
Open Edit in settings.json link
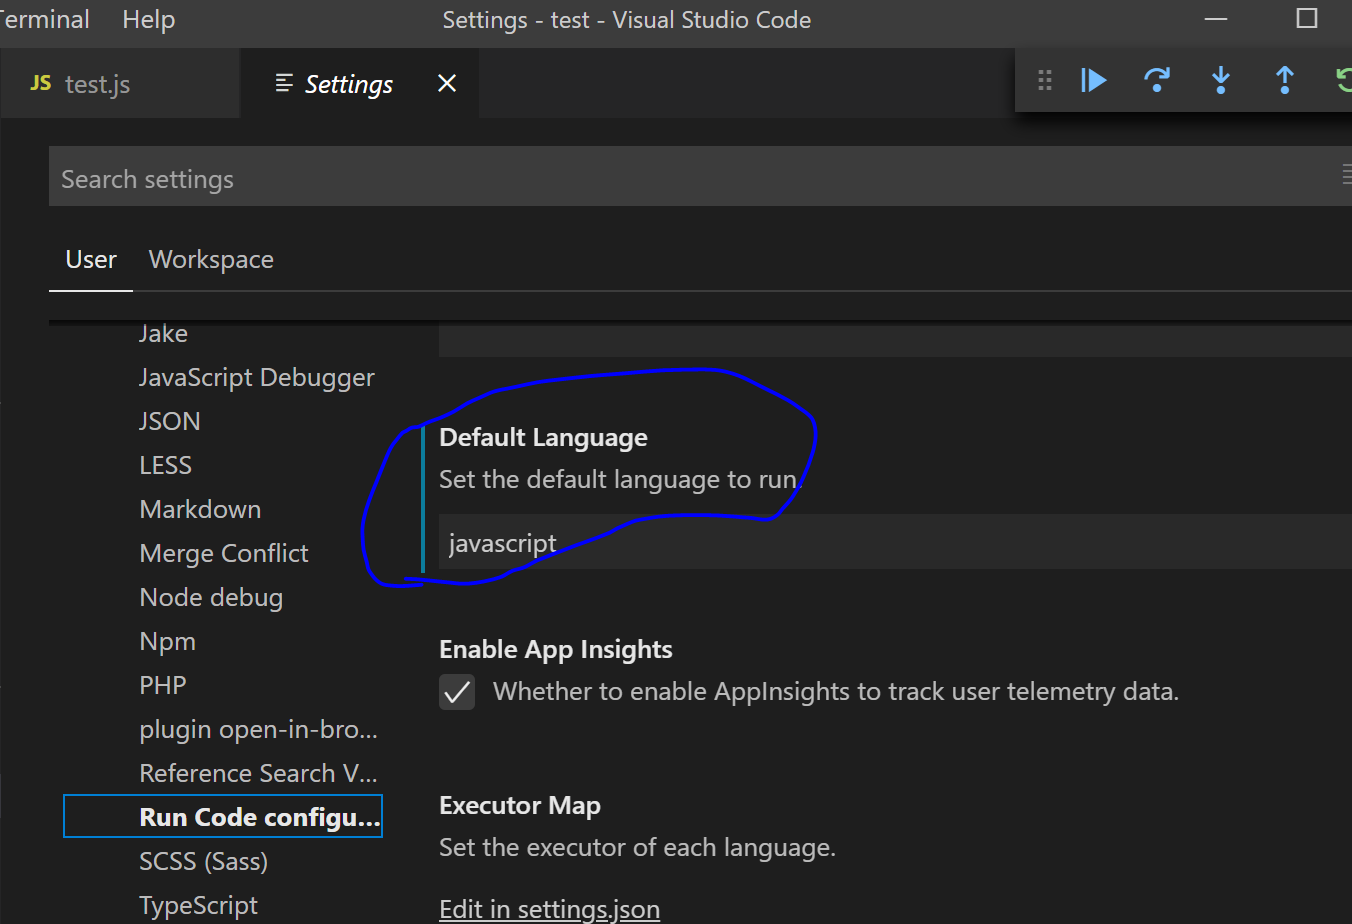[549, 909]
